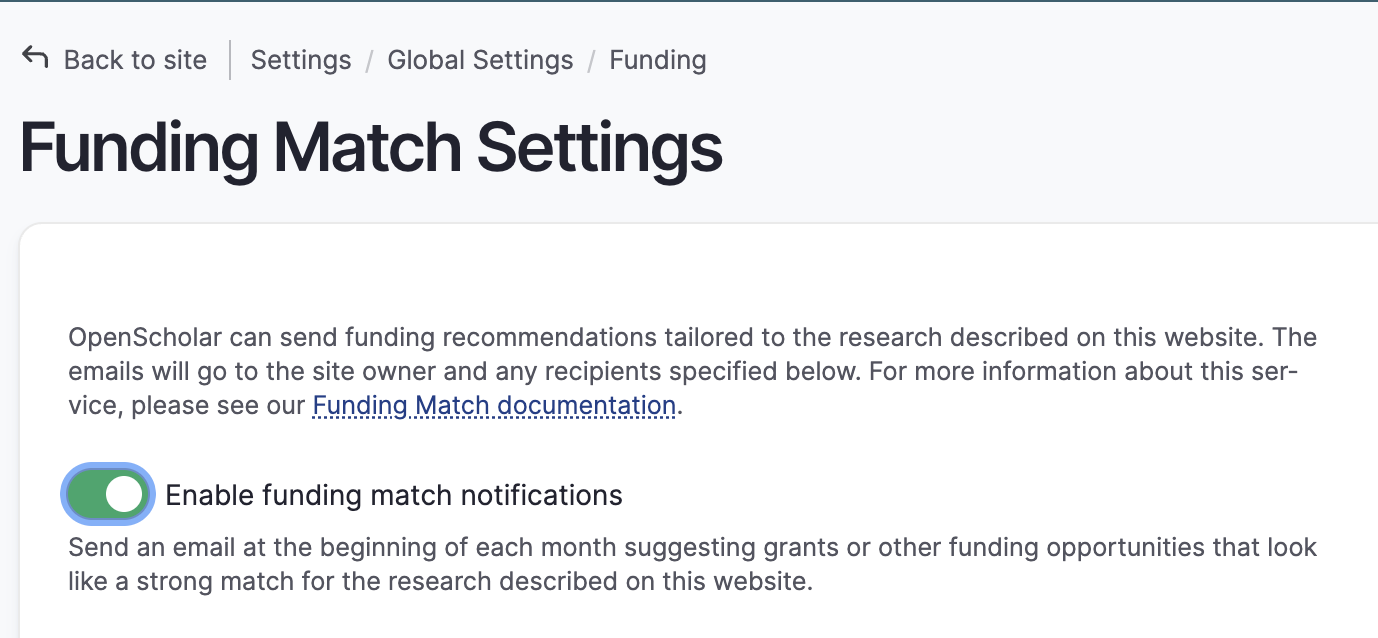Click Settings in the navigation path
The width and height of the screenshot is (1378, 638).
point(301,60)
